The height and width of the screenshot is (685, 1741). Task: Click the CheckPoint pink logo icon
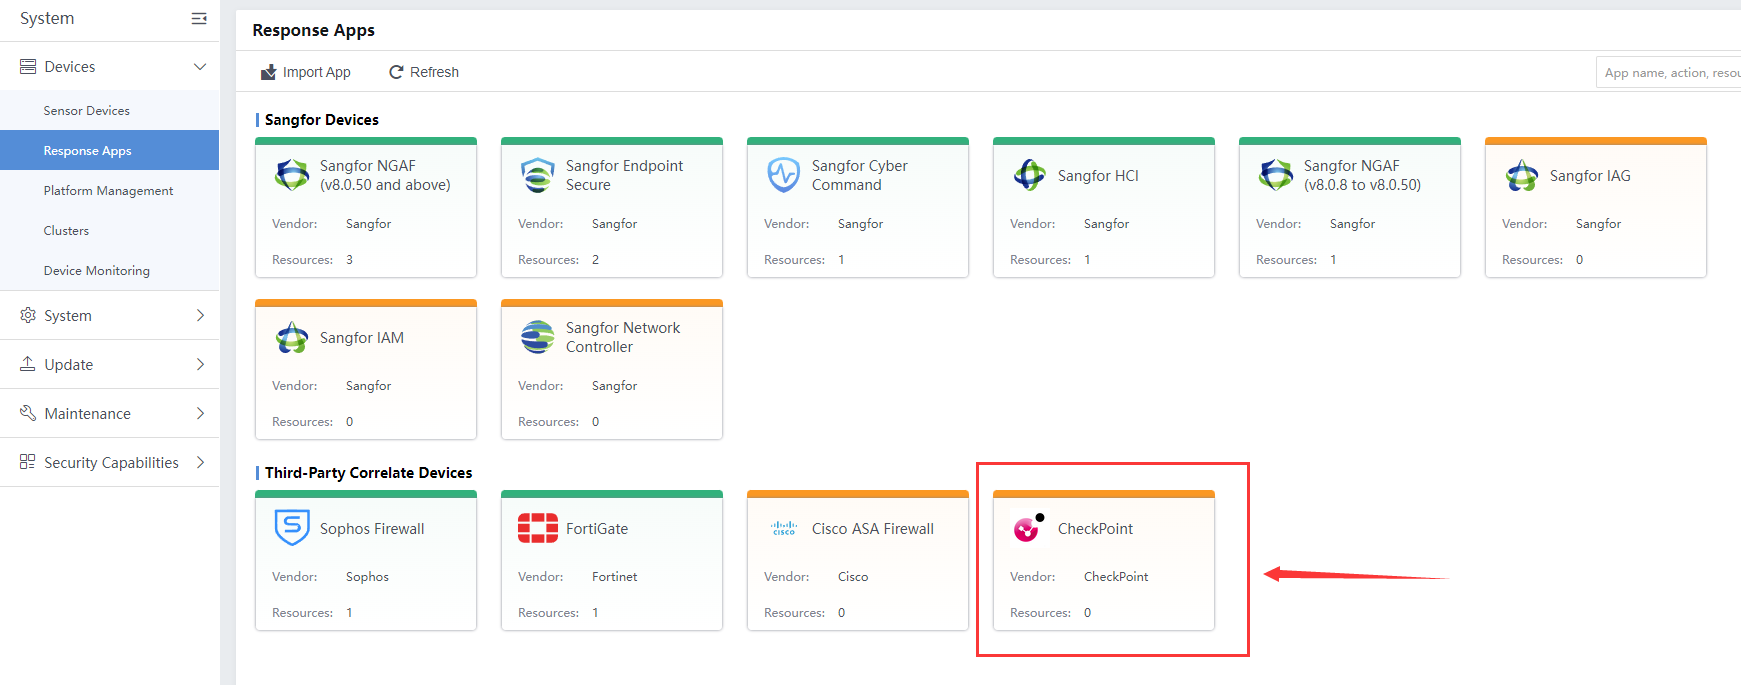coord(1027,528)
